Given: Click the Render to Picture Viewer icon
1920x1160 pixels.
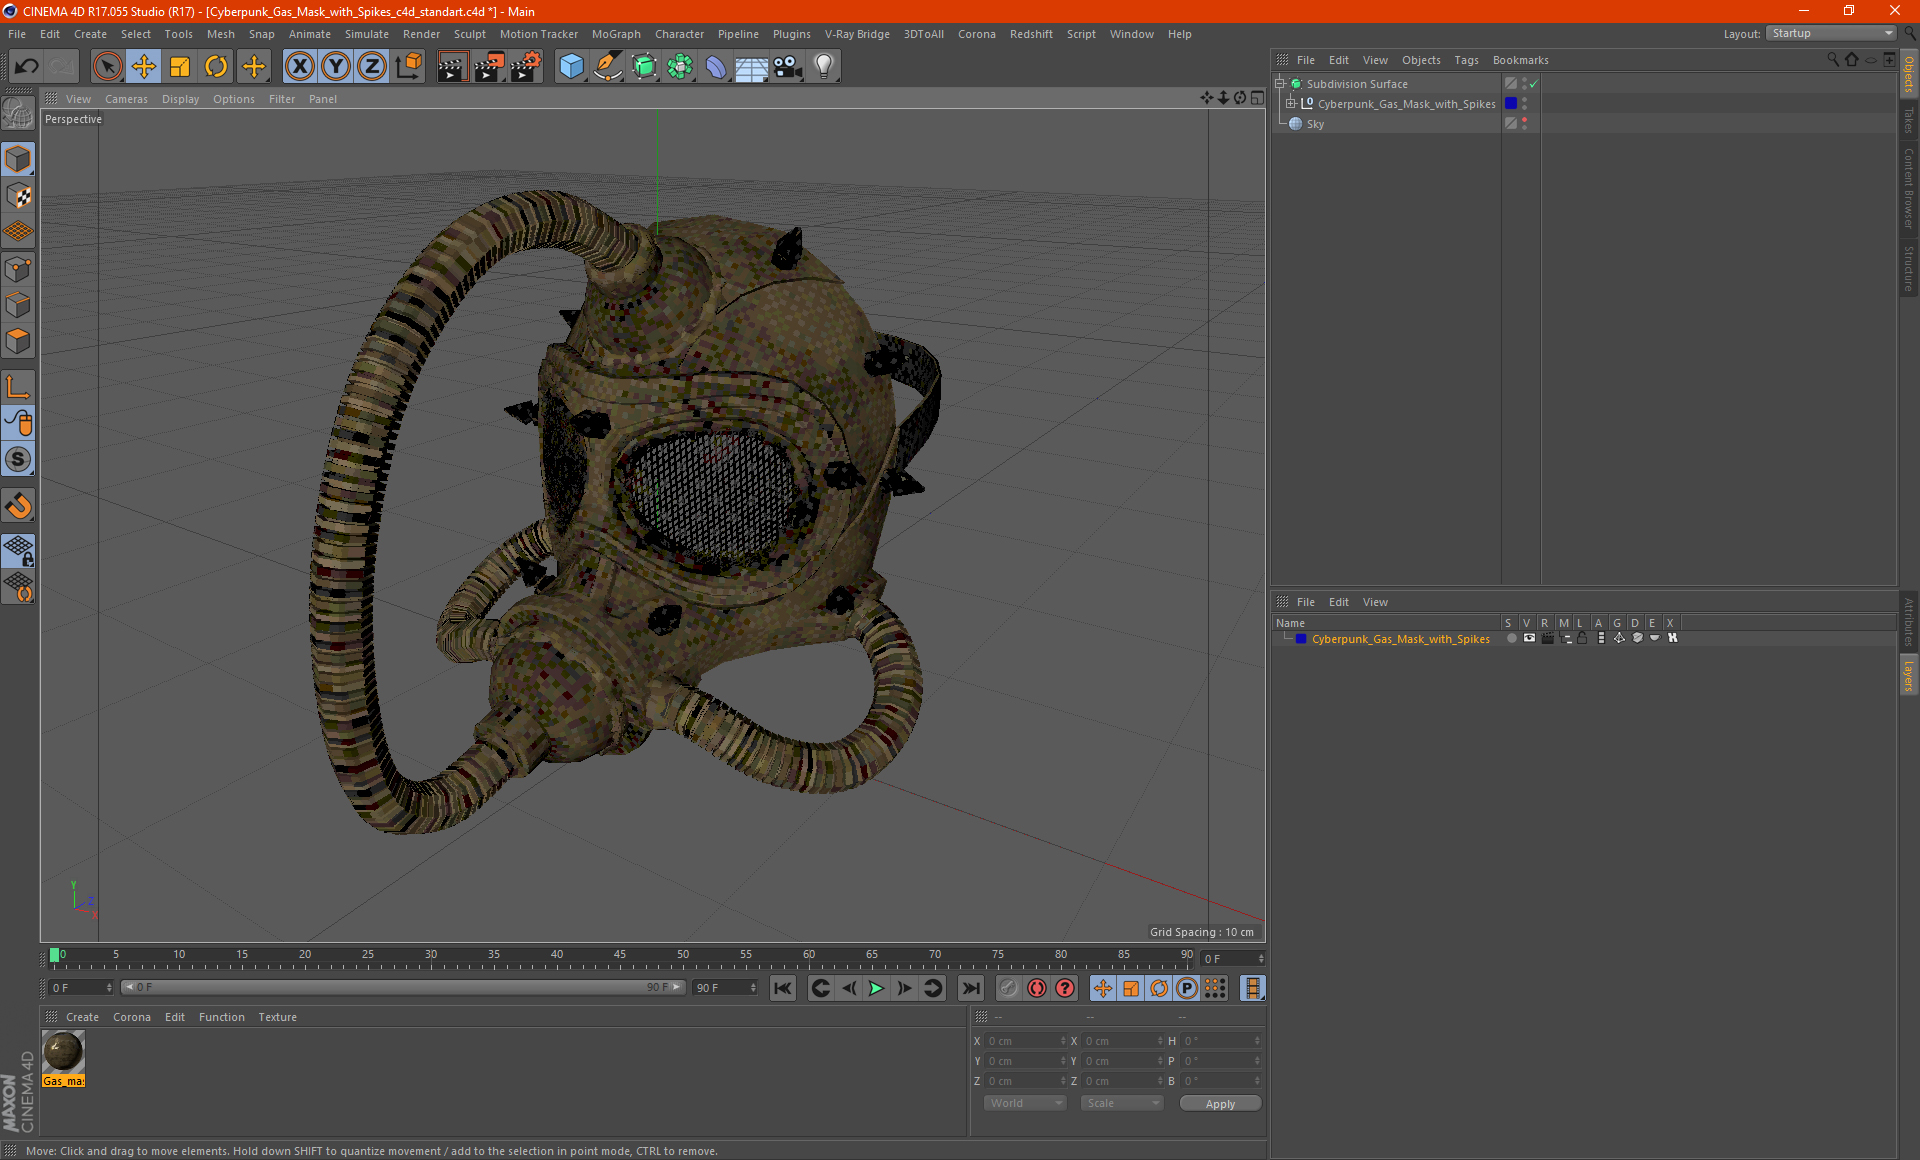Looking at the screenshot, I should [x=489, y=66].
